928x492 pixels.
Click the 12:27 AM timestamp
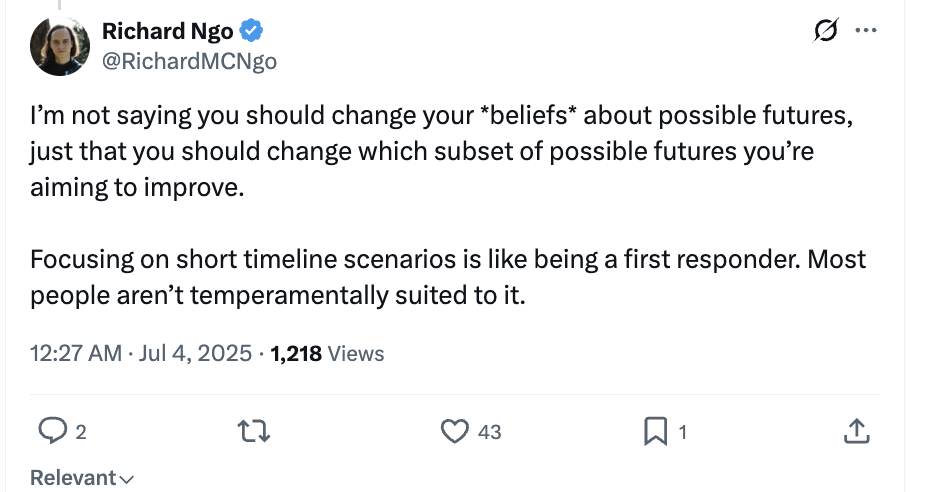pos(75,353)
